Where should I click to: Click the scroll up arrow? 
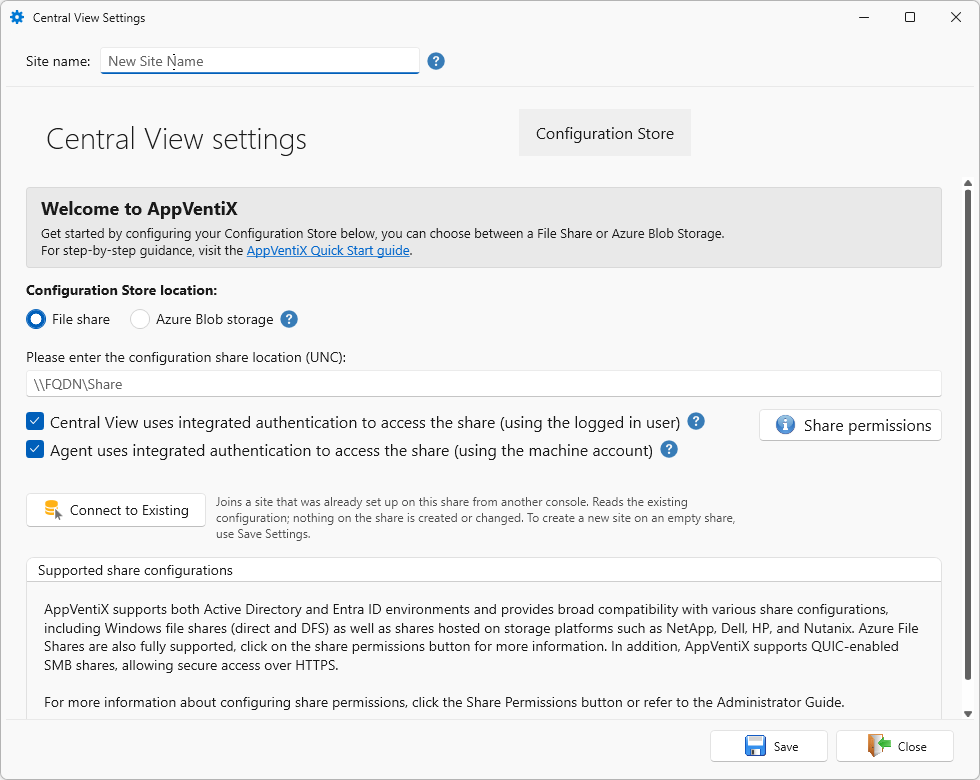(968, 183)
